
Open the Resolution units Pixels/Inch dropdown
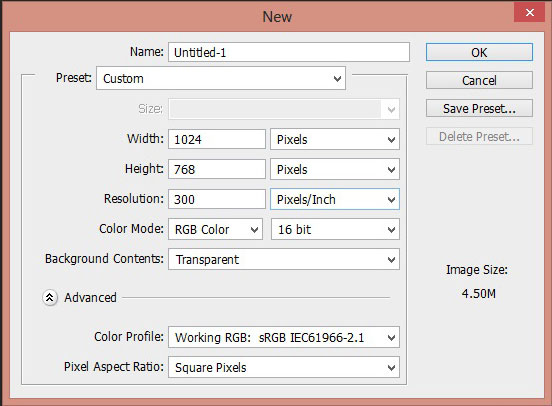tap(335, 199)
